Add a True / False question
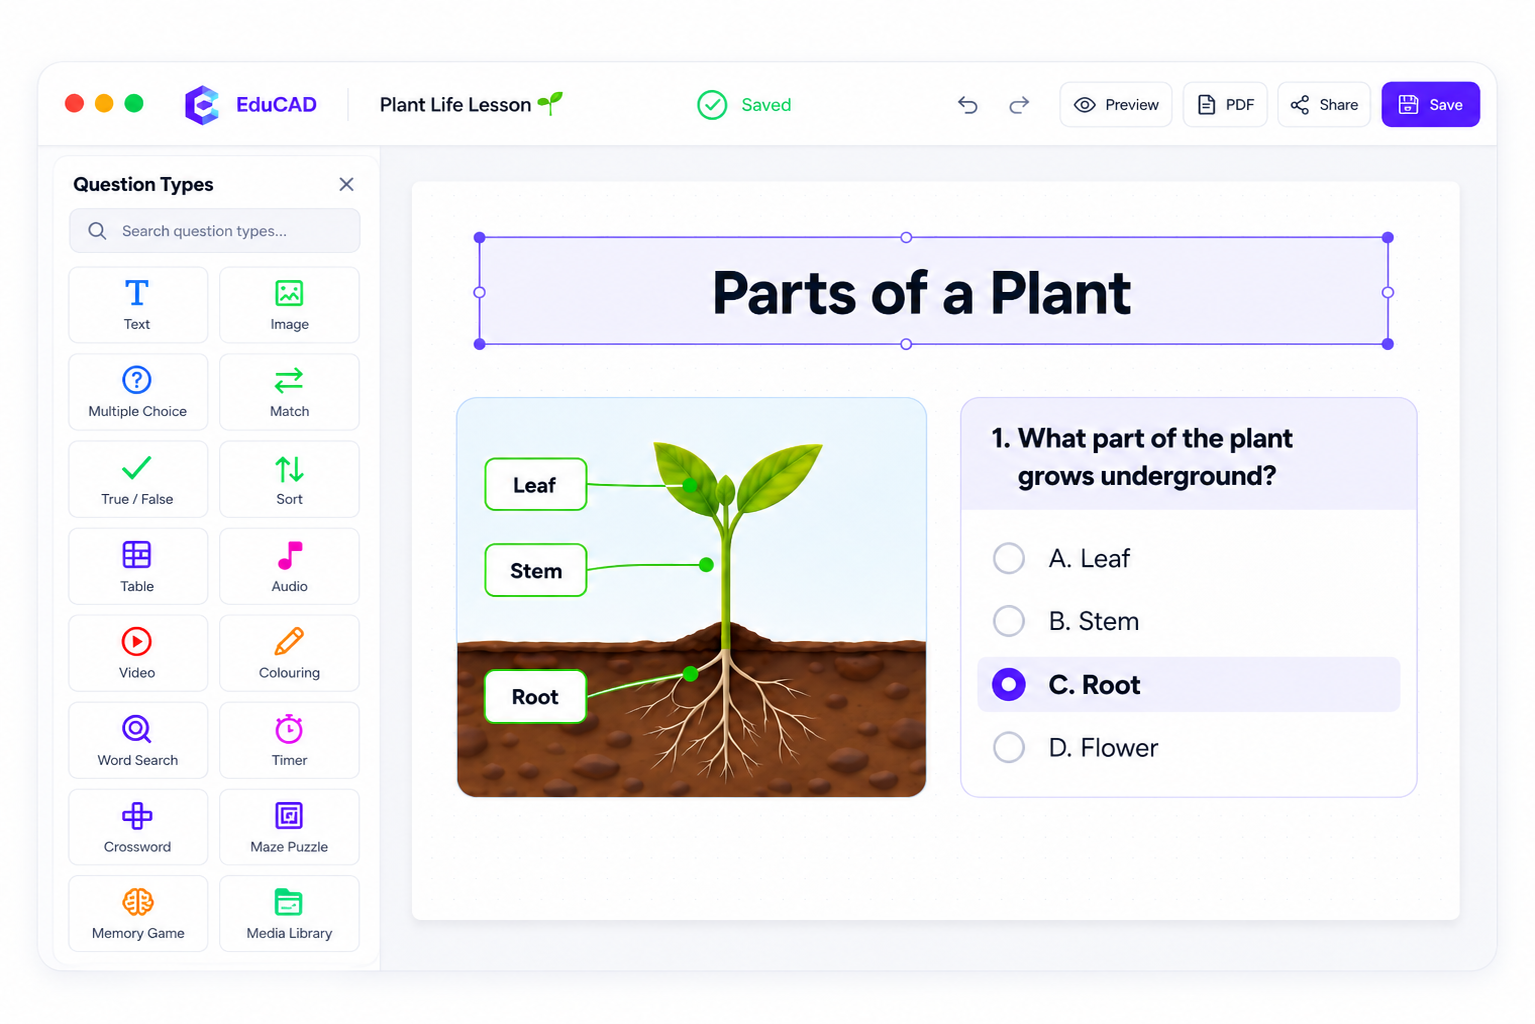 [x=138, y=479]
